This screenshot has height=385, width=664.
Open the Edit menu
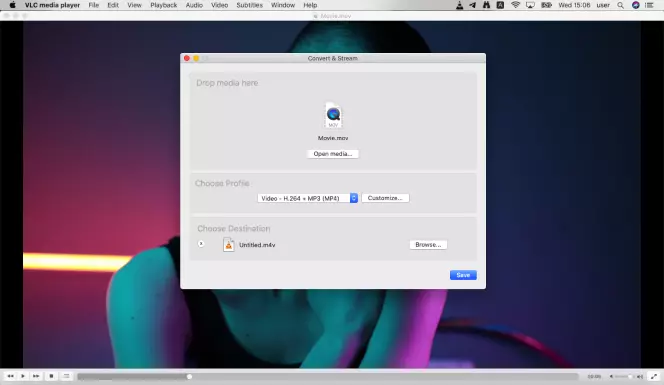(x=113, y=5)
